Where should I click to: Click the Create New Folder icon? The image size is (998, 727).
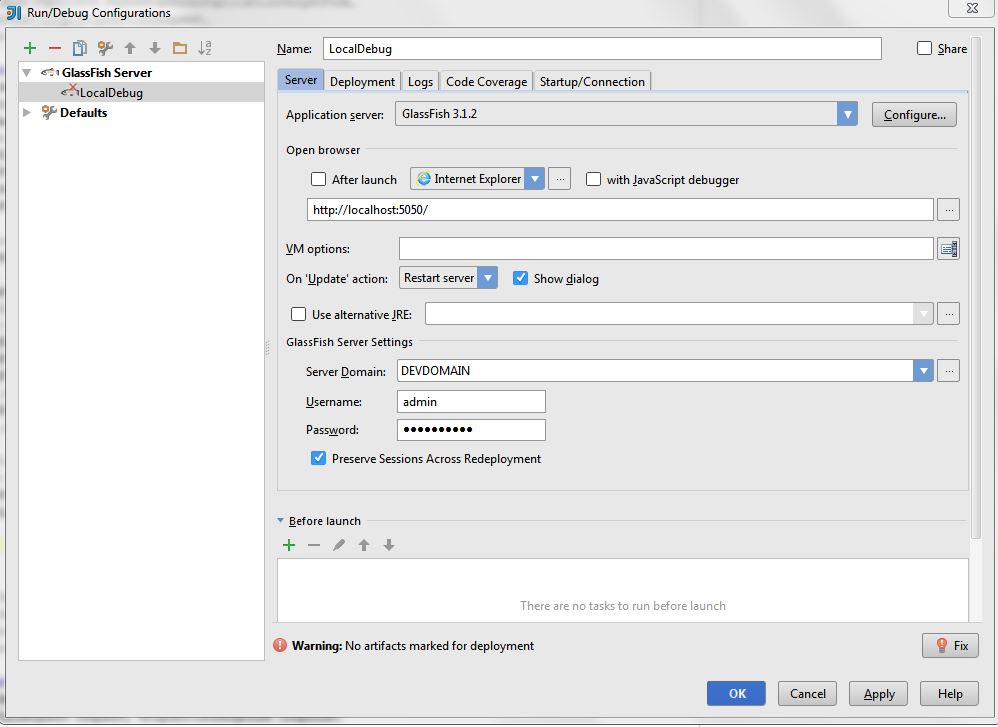[180, 48]
